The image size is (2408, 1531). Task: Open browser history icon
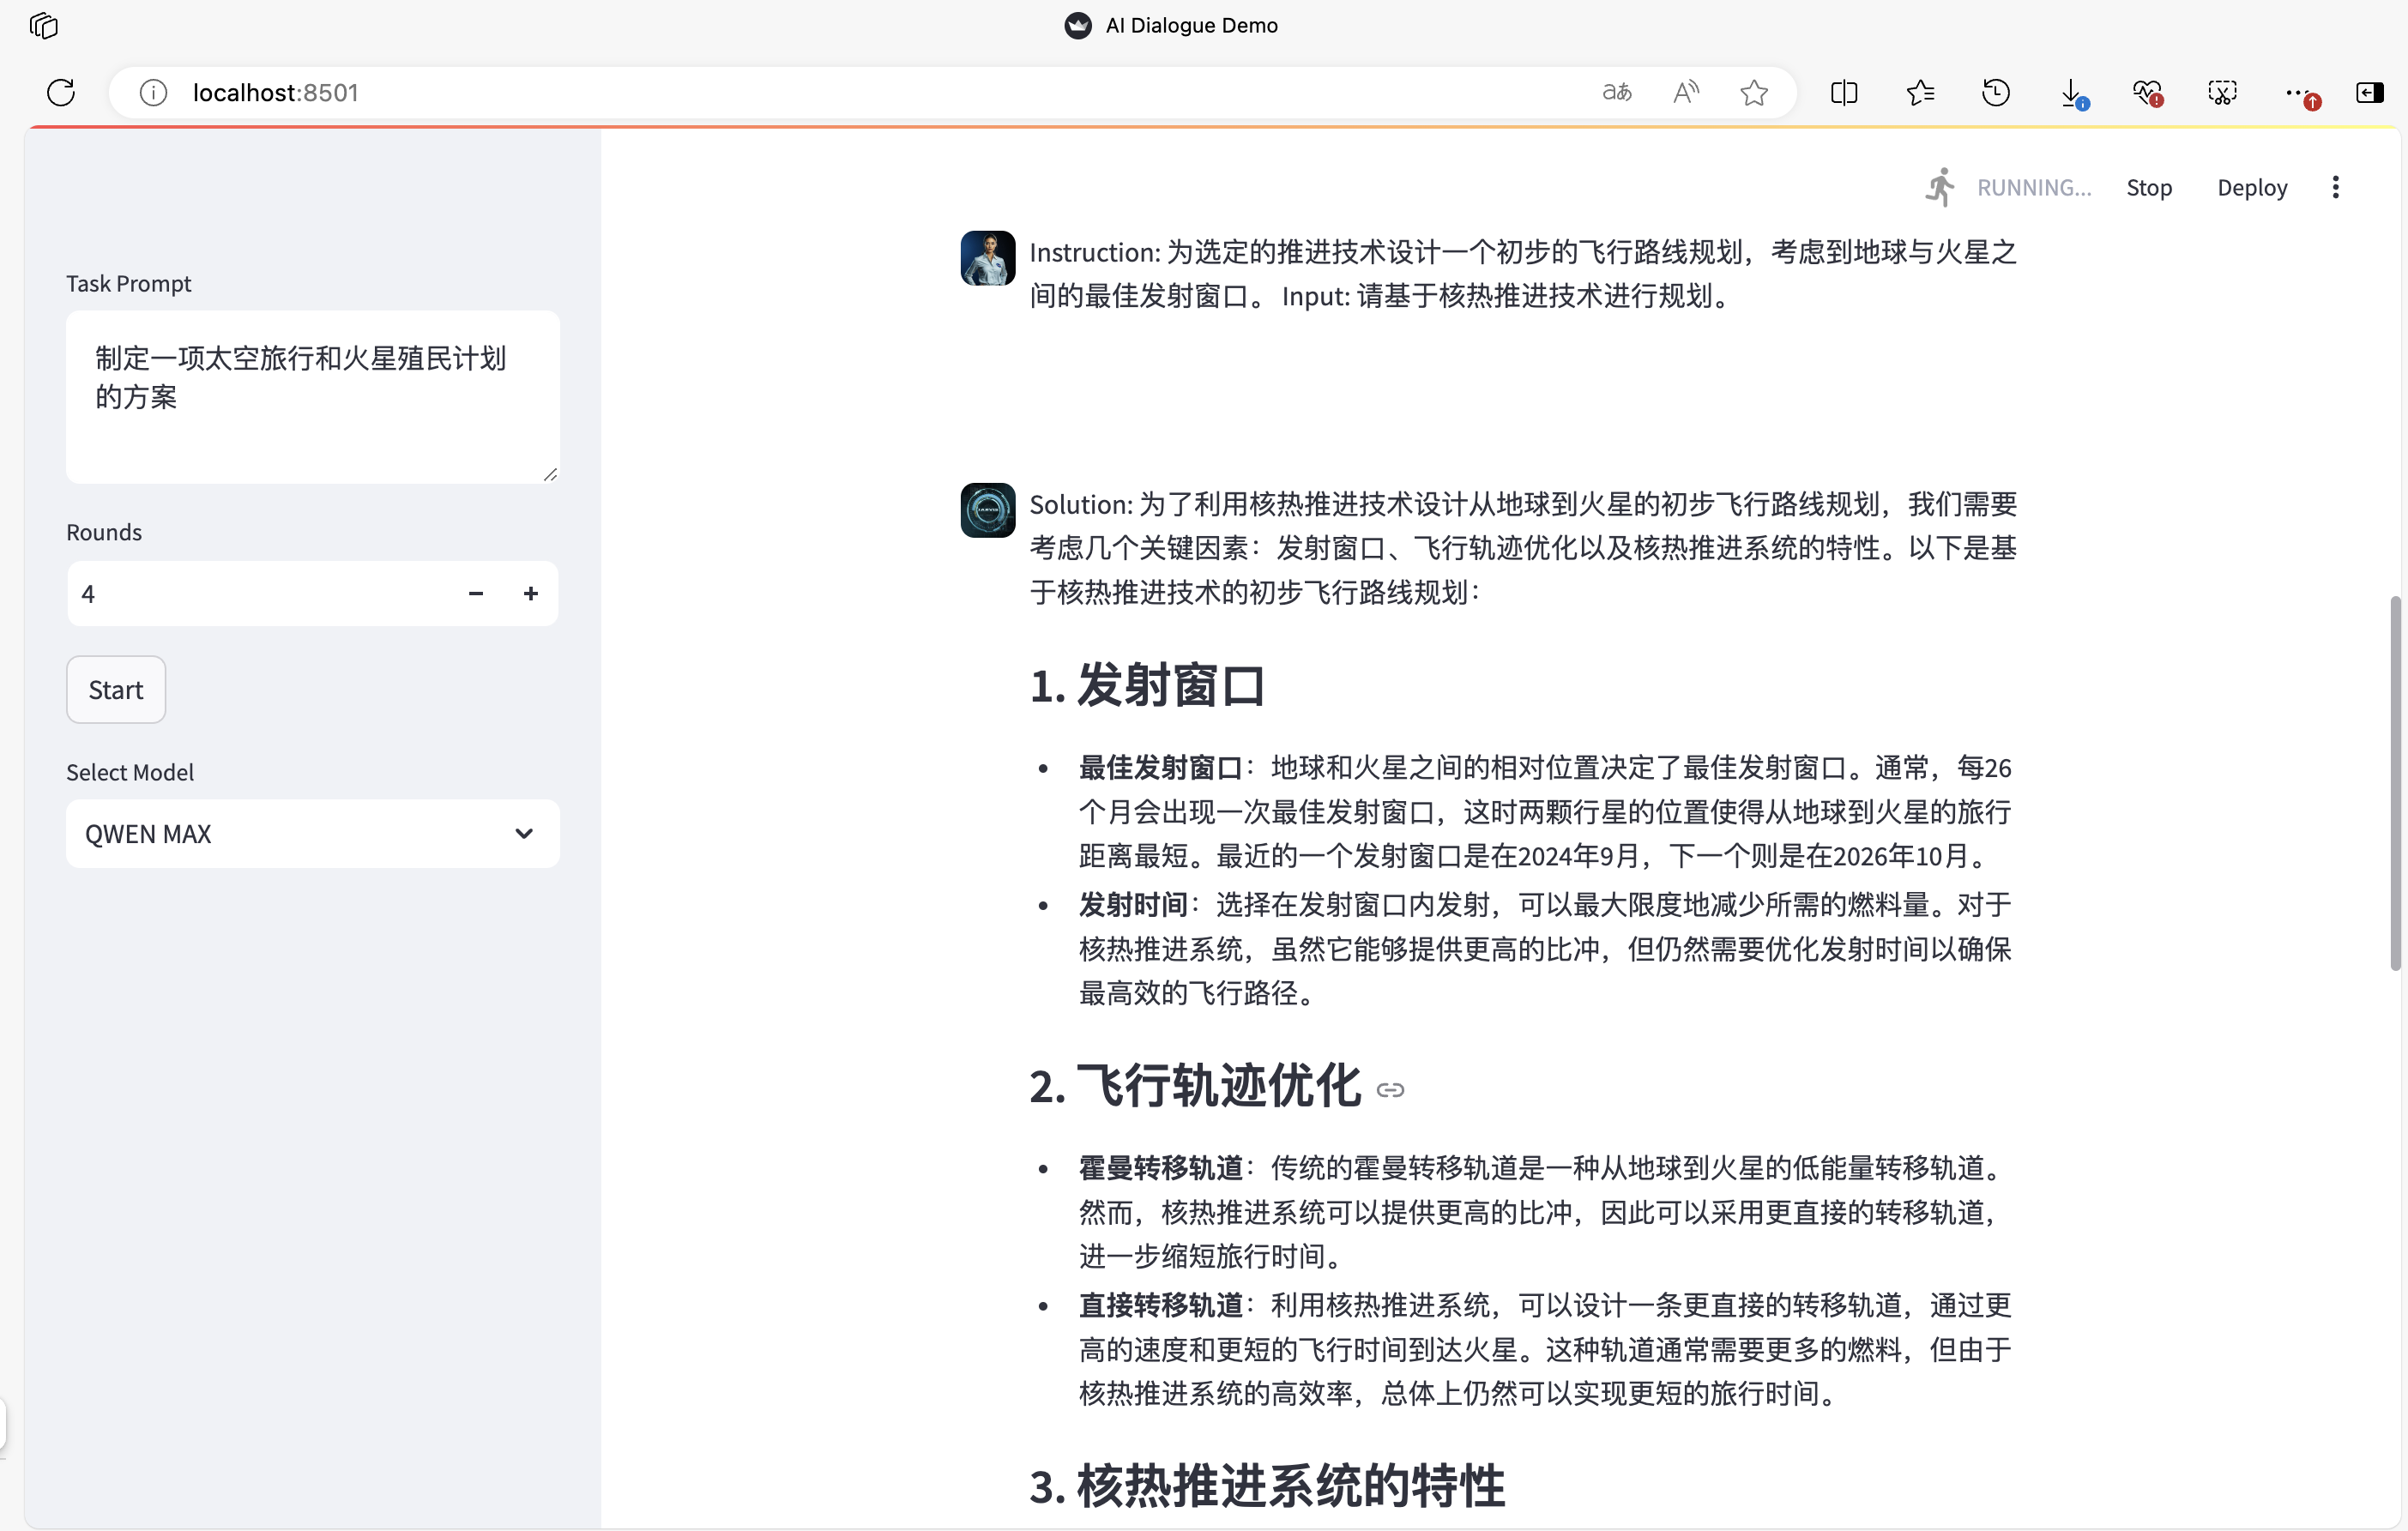(x=1996, y=93)
